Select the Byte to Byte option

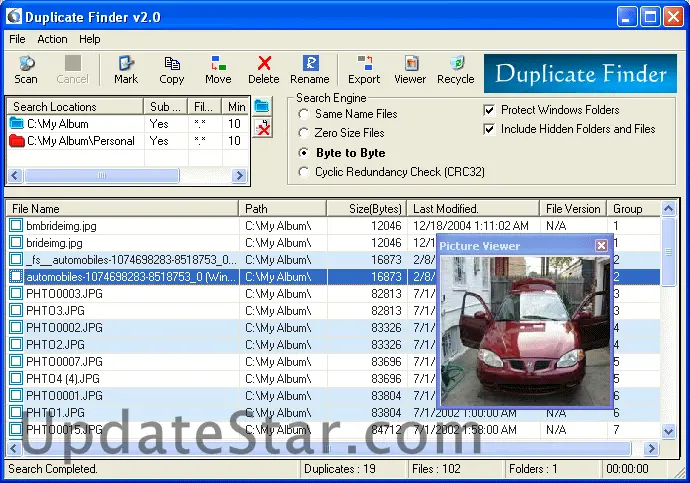[341, 153]
